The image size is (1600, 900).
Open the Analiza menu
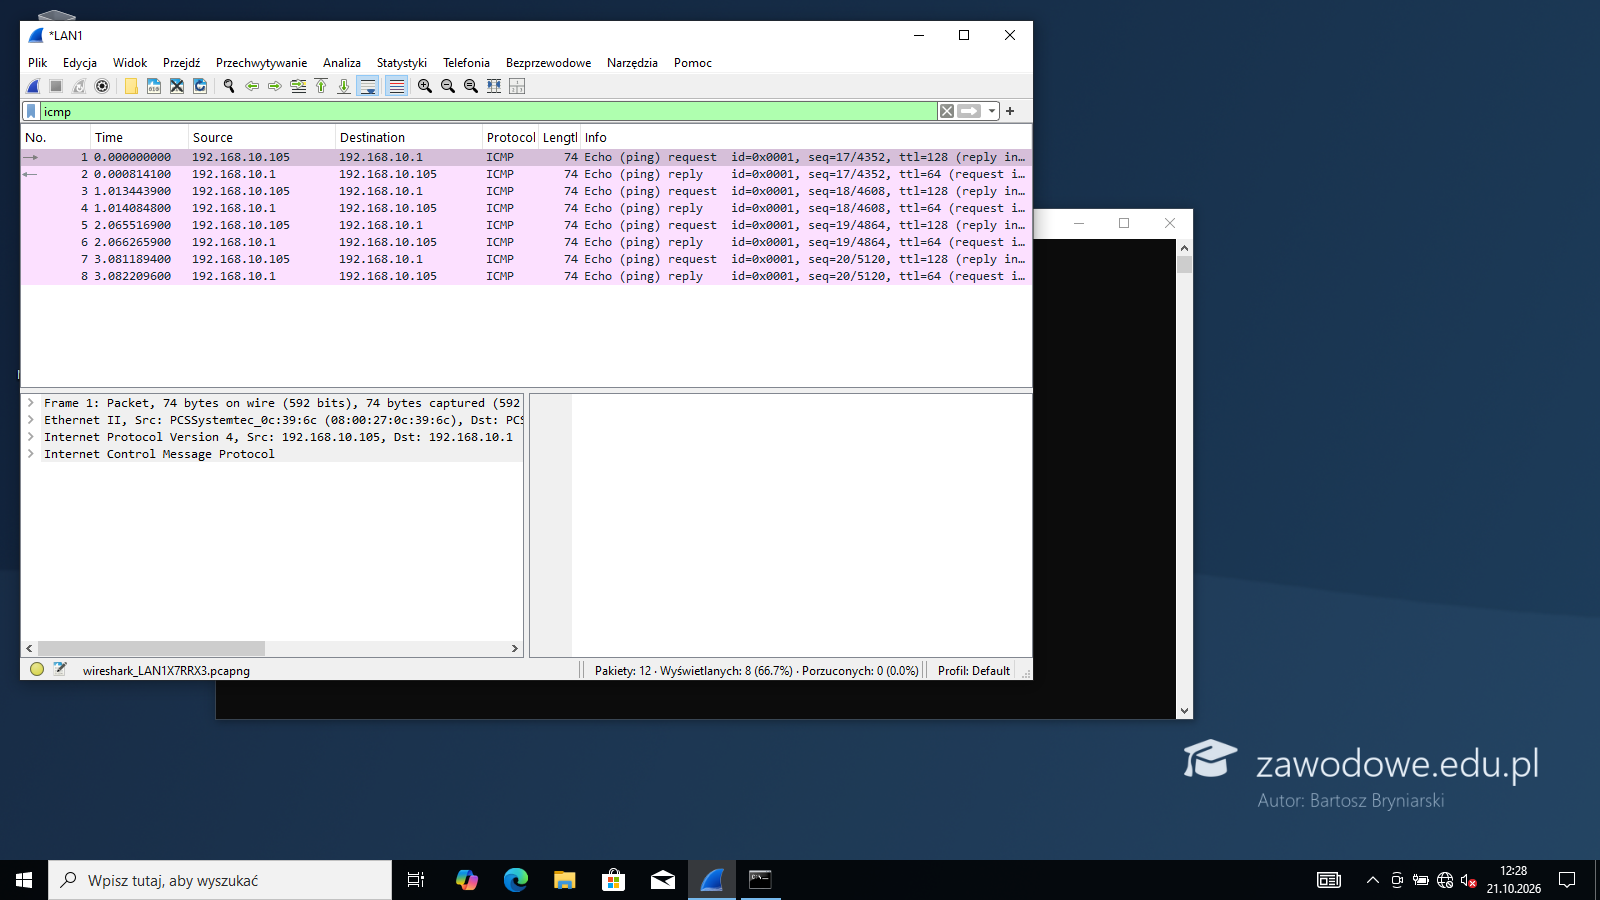342,62
